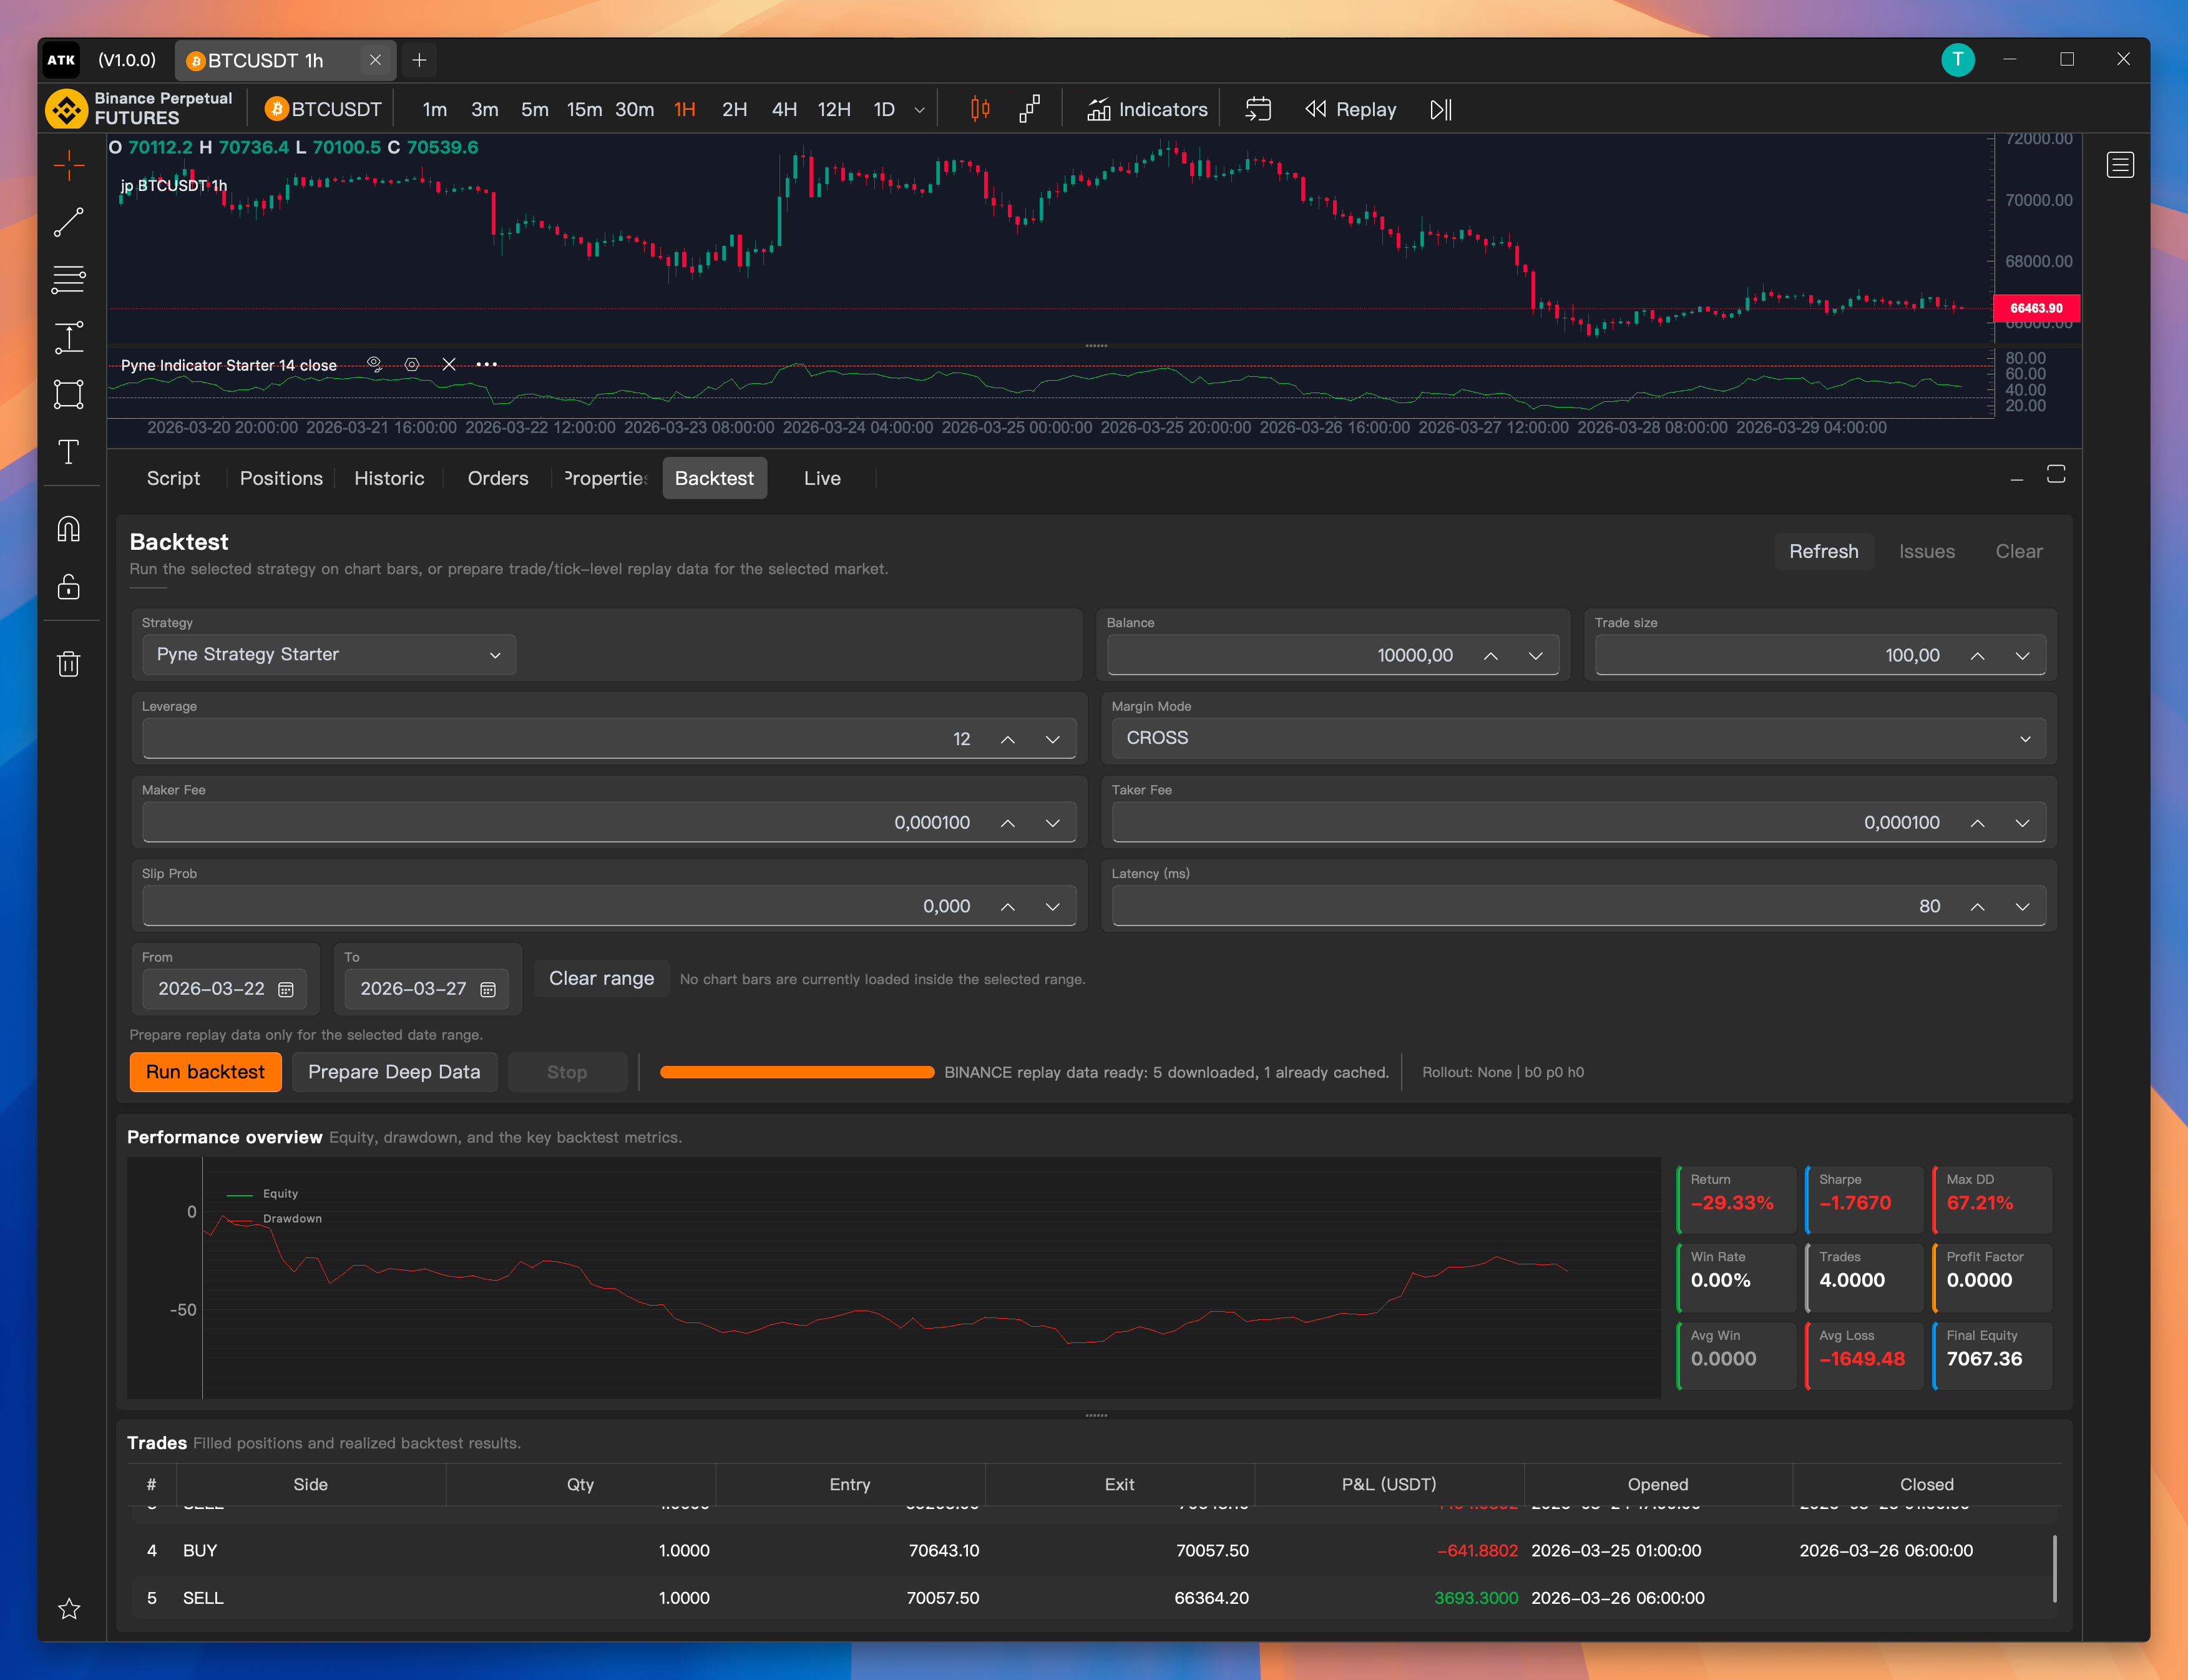Click the step forward playback icon

(x=1440, y=109)
